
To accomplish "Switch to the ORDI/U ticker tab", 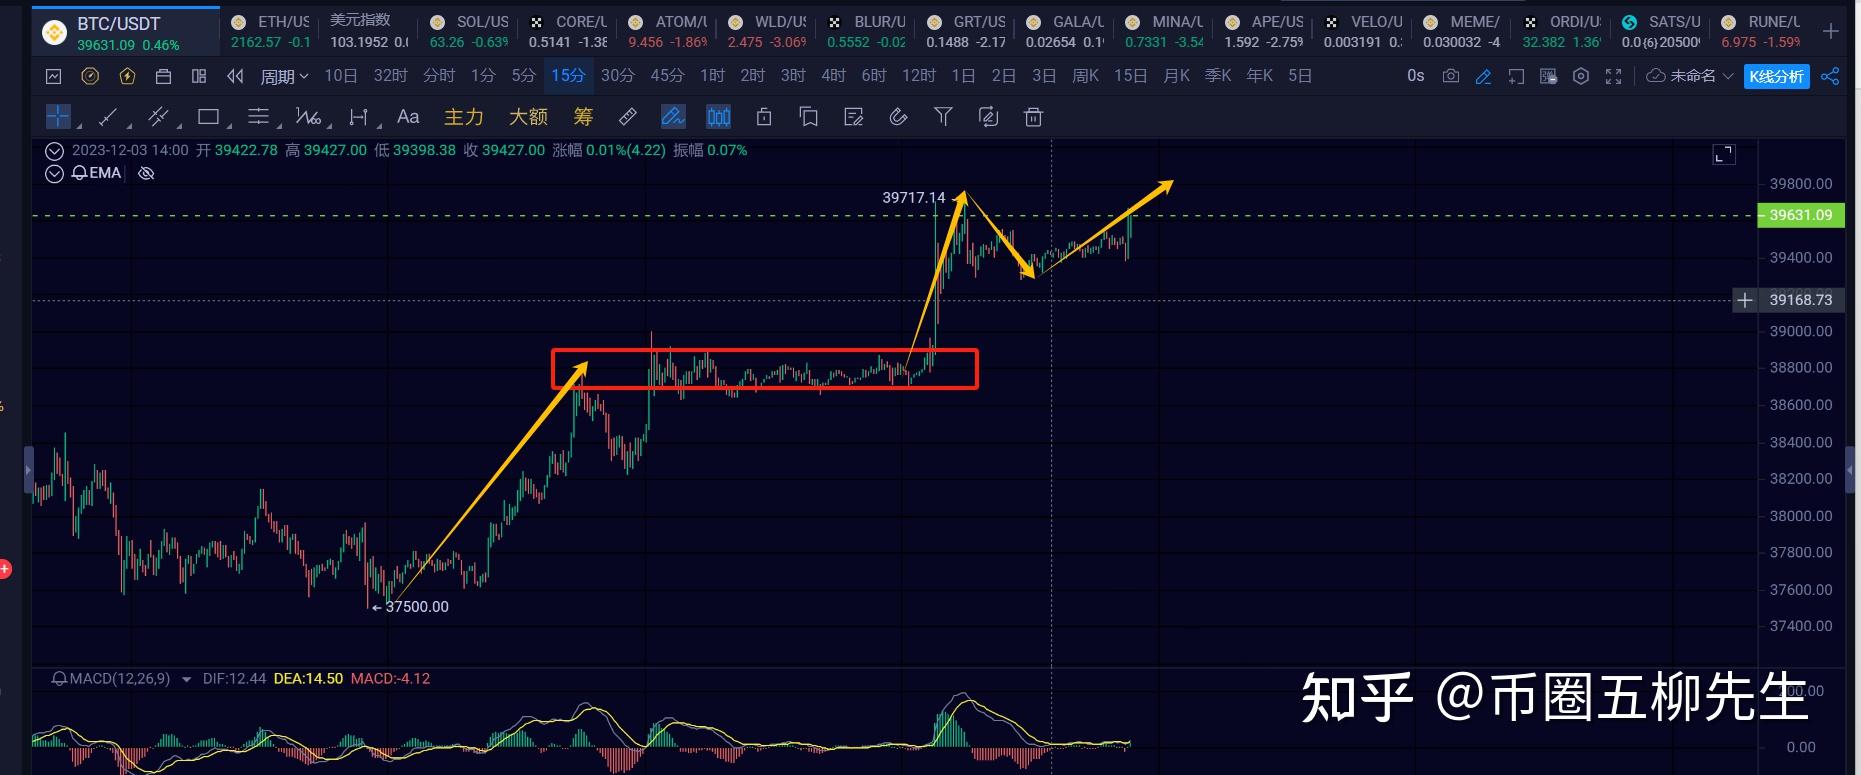I will click(x=1561, y=32).
